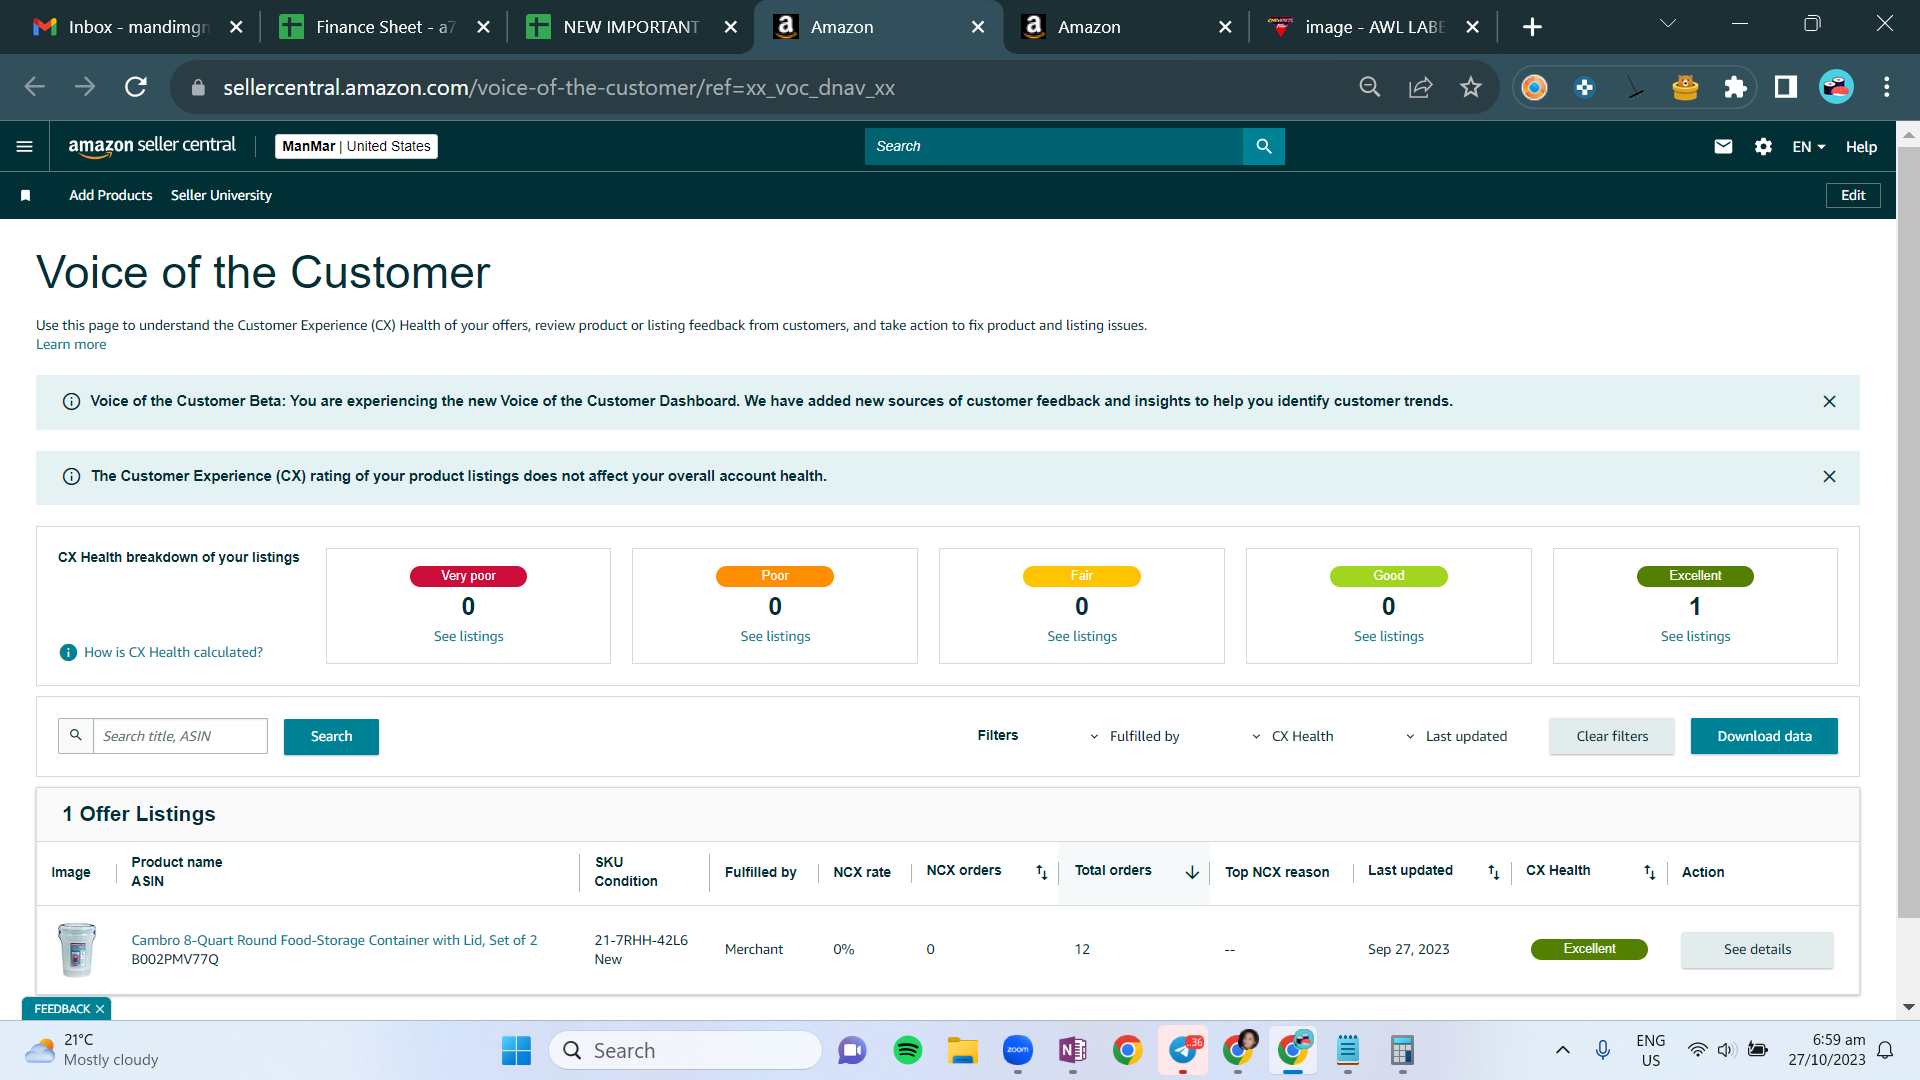Sort the Last updated column
The width and height of the screenshot is (1920, 1080).
click(1493, 872)
